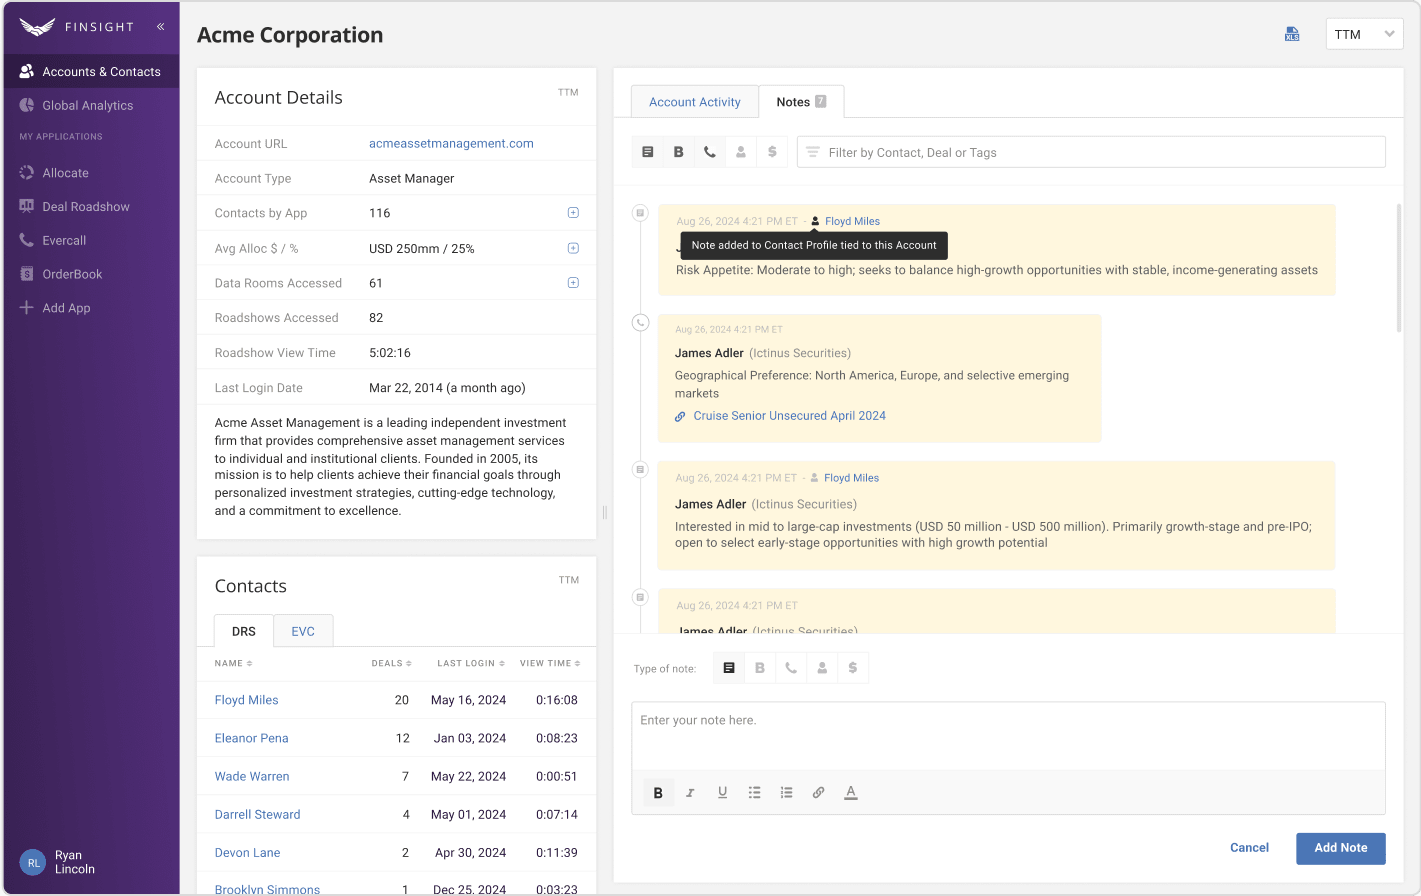Click the notes list scrollbar
This screenshot has width=1421, height=896.
(x=1398, y=268)
